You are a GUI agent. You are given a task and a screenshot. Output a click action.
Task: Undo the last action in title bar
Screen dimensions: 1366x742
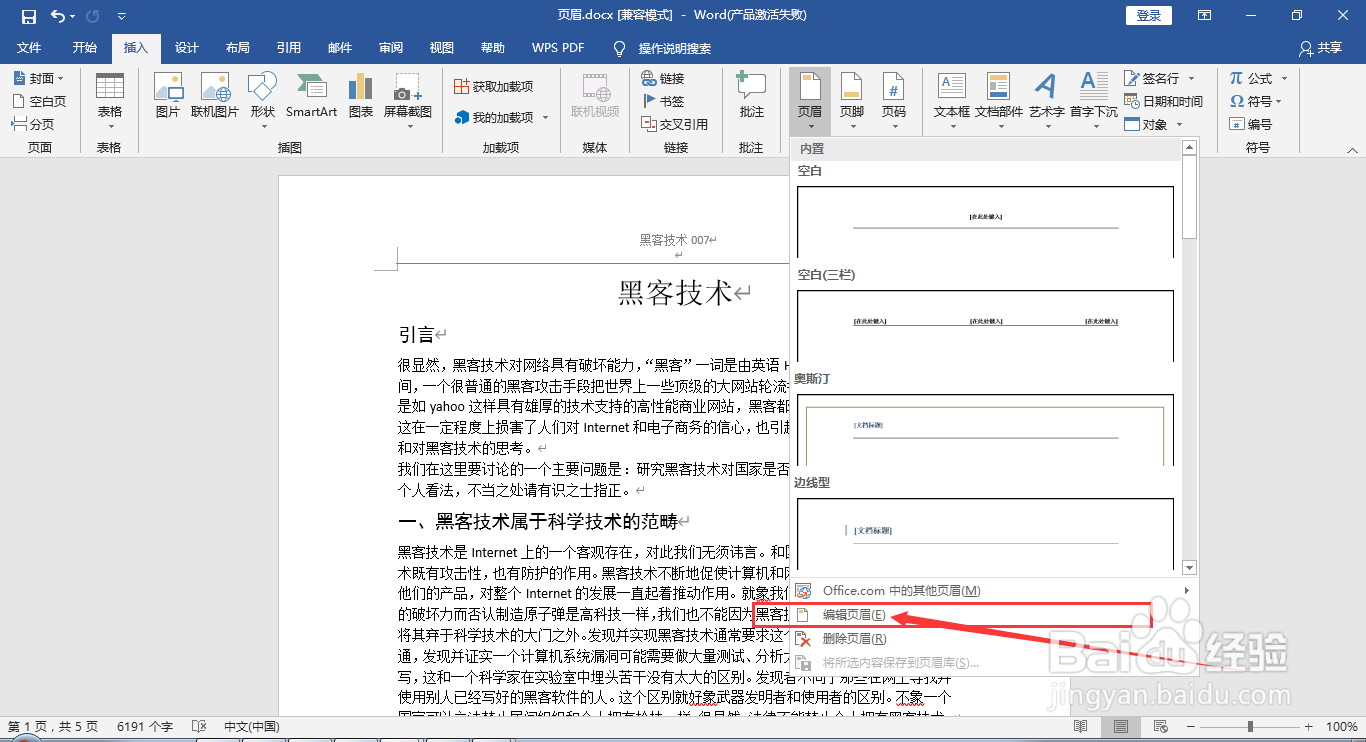(x=58, y=16)
